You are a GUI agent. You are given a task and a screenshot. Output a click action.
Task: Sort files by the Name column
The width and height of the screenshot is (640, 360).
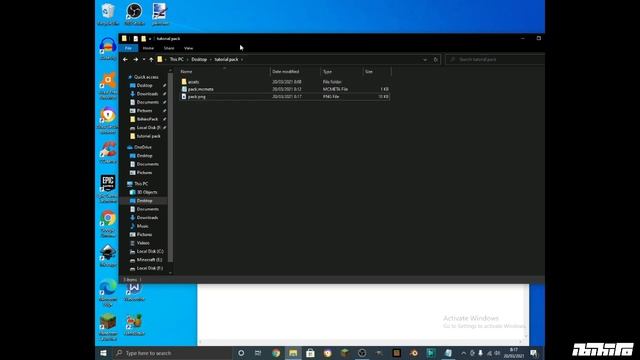point(224,72)
